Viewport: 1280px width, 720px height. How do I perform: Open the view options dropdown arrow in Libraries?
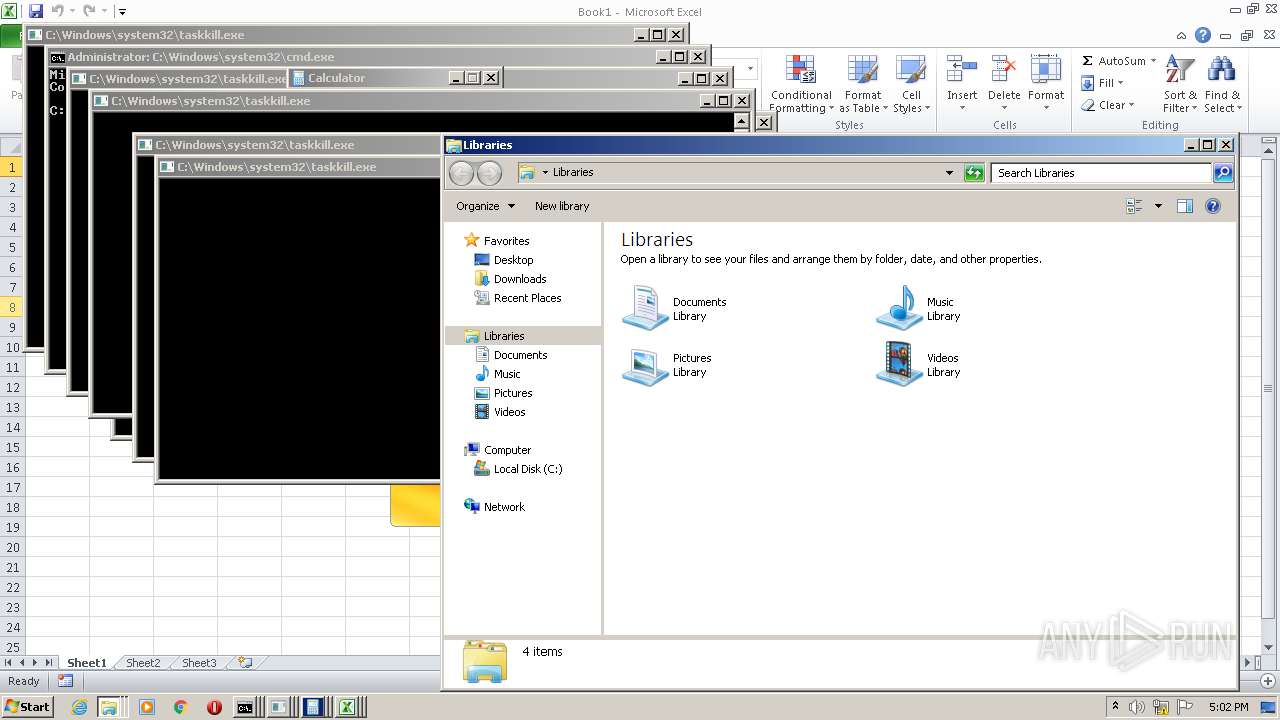(x=1158, y=206)
